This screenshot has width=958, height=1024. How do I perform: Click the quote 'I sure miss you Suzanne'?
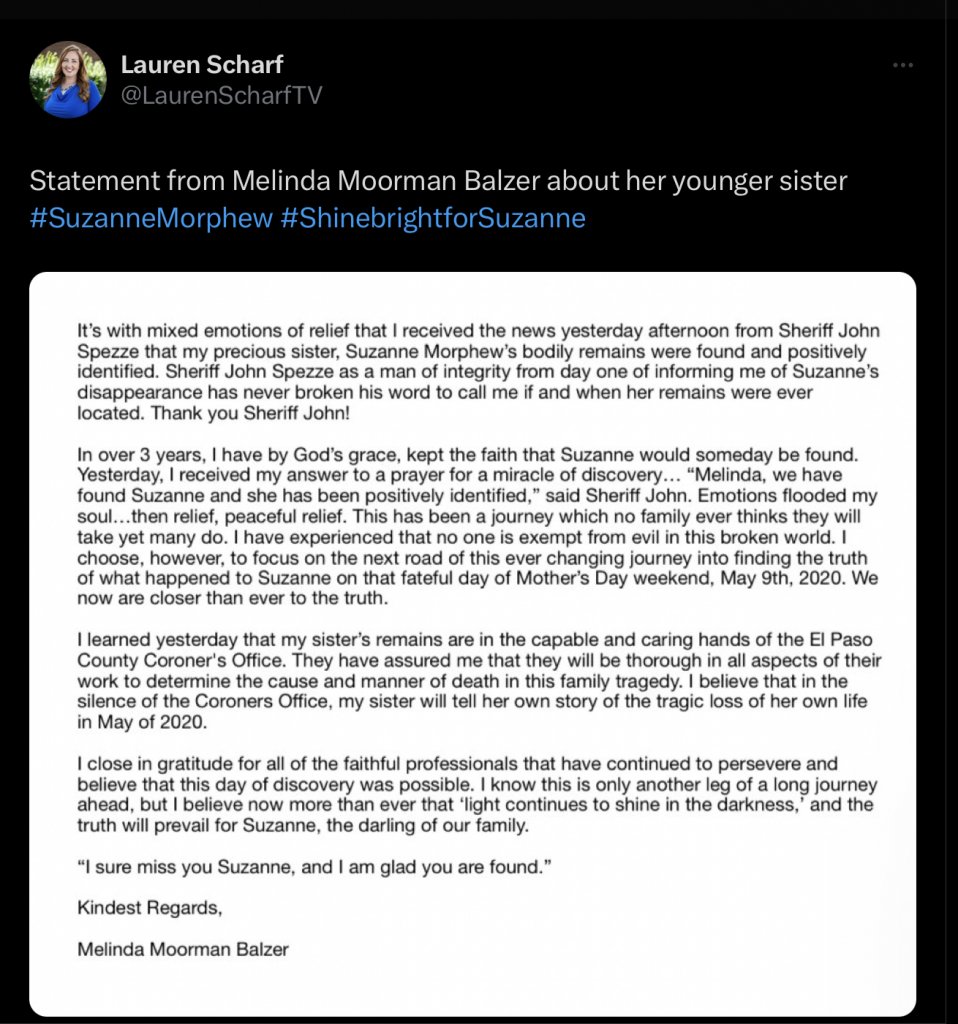[314, 870]
